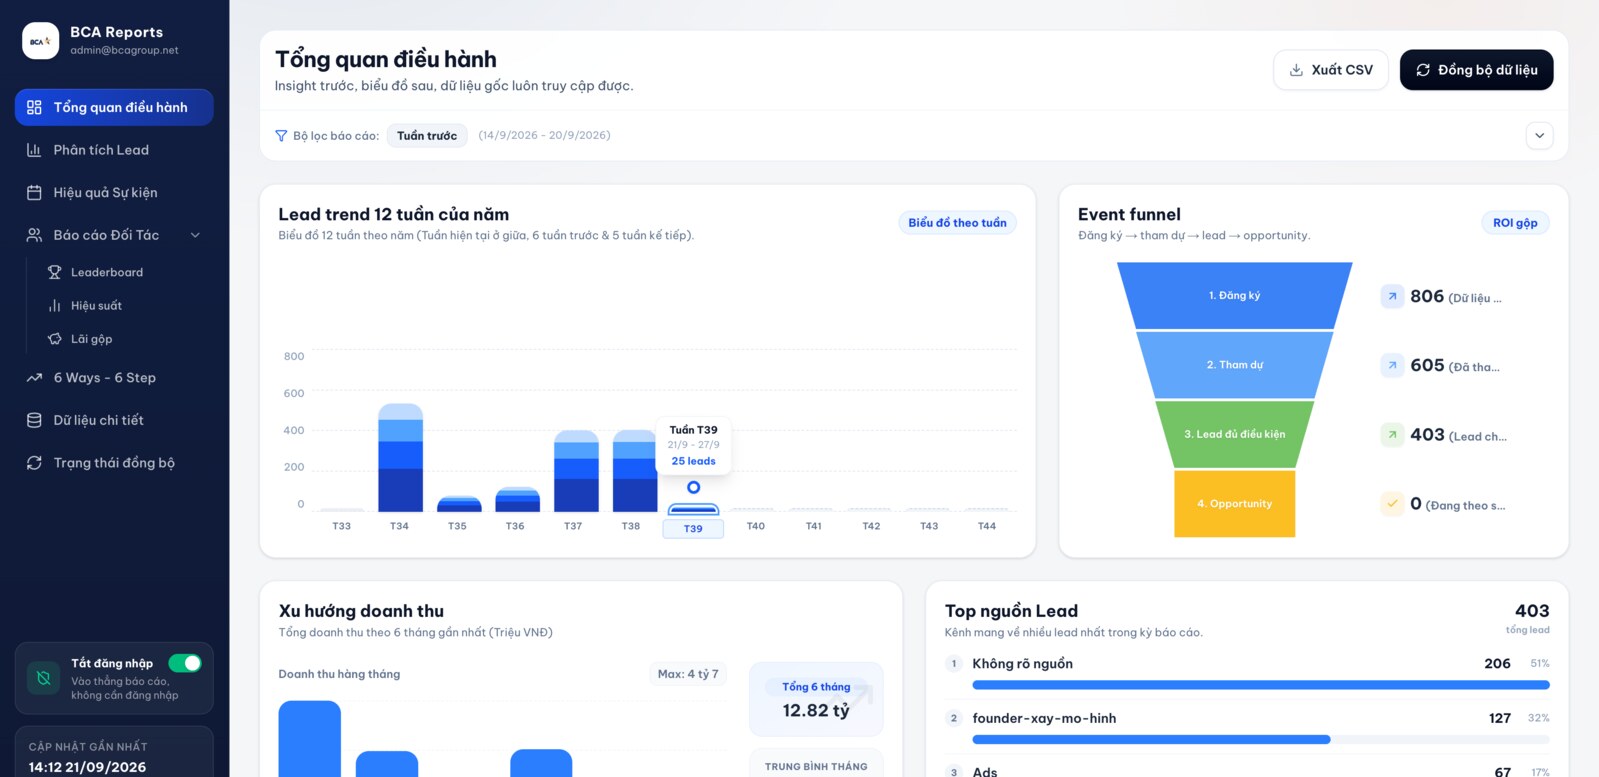Click the Leaderboard trophy icon
The width and height of the screenshot is (1599, 777).
pyautogui.click(x=55, y=272)
